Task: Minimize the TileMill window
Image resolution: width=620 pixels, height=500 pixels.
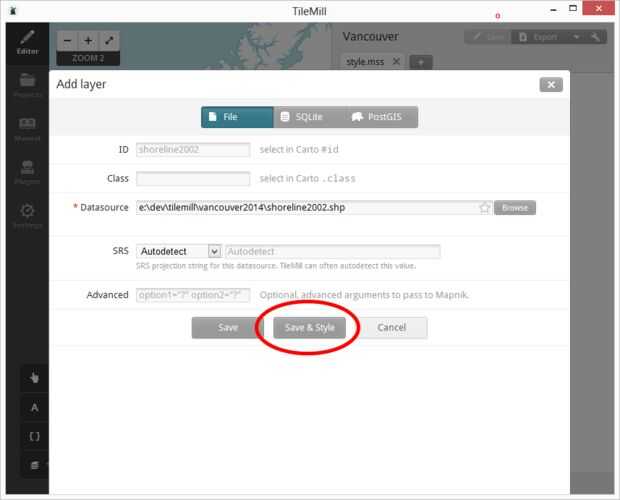Action: point(554,9)
